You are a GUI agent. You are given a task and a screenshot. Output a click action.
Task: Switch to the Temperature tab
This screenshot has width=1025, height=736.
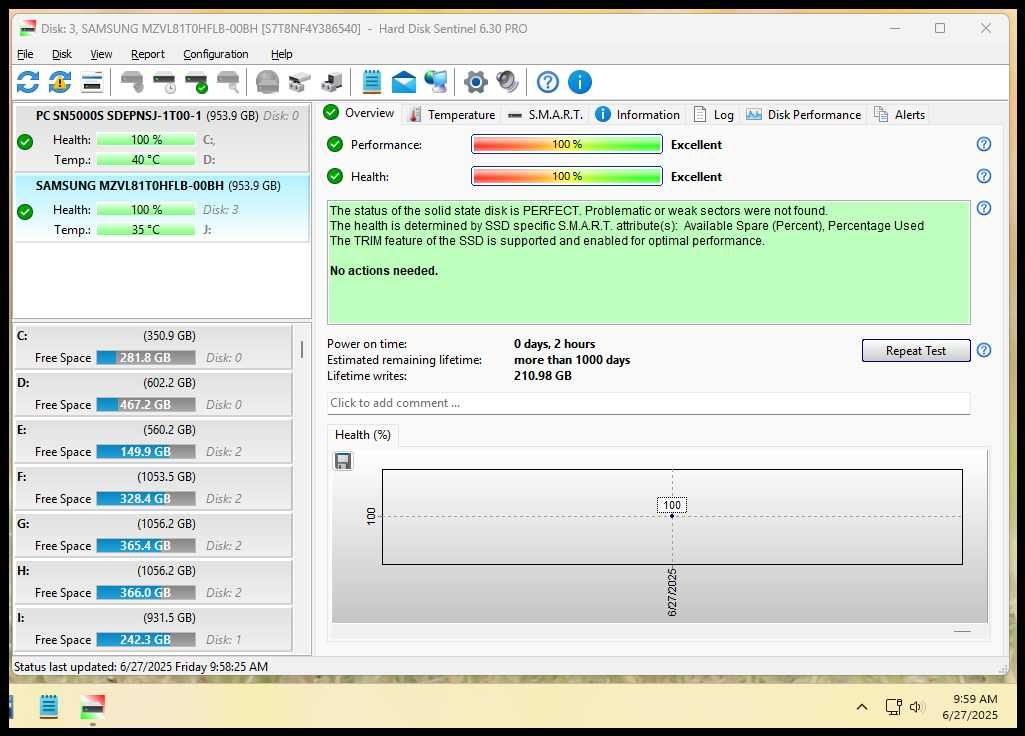pos(451,115)
